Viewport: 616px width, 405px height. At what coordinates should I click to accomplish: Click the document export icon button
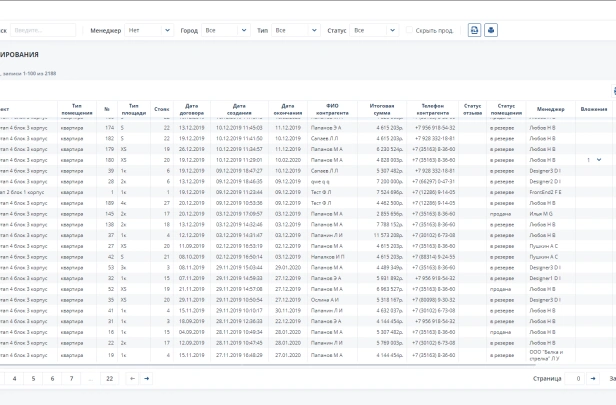pyautogui.click(x=474, y=30)
